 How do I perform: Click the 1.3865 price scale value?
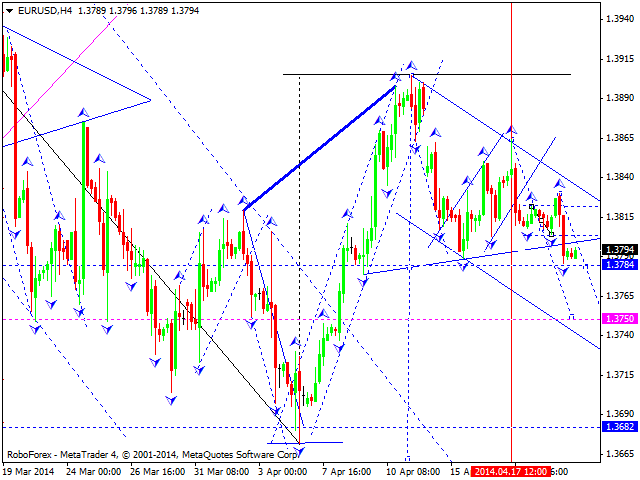pyautogui.click(x=620, y=138)
